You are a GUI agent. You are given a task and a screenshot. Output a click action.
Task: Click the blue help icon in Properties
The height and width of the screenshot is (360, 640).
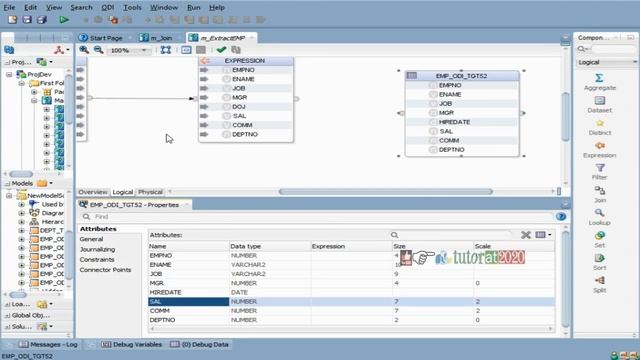pyautogui.click(x=561, y=216)
